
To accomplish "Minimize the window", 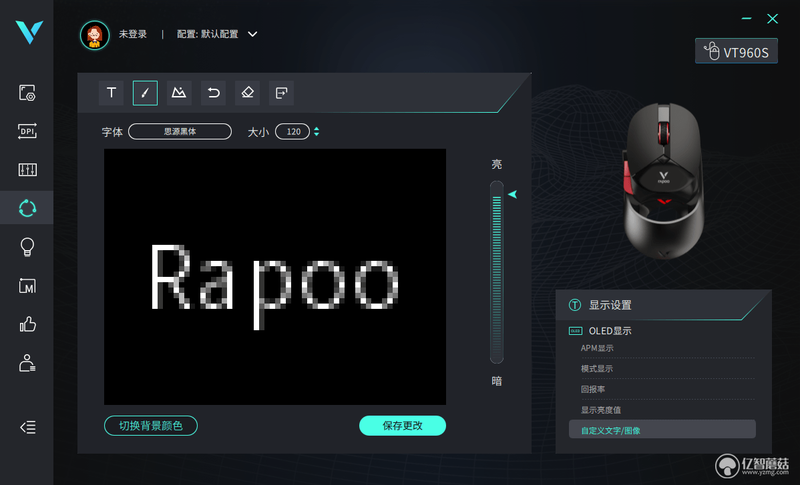I will (746, 19).
